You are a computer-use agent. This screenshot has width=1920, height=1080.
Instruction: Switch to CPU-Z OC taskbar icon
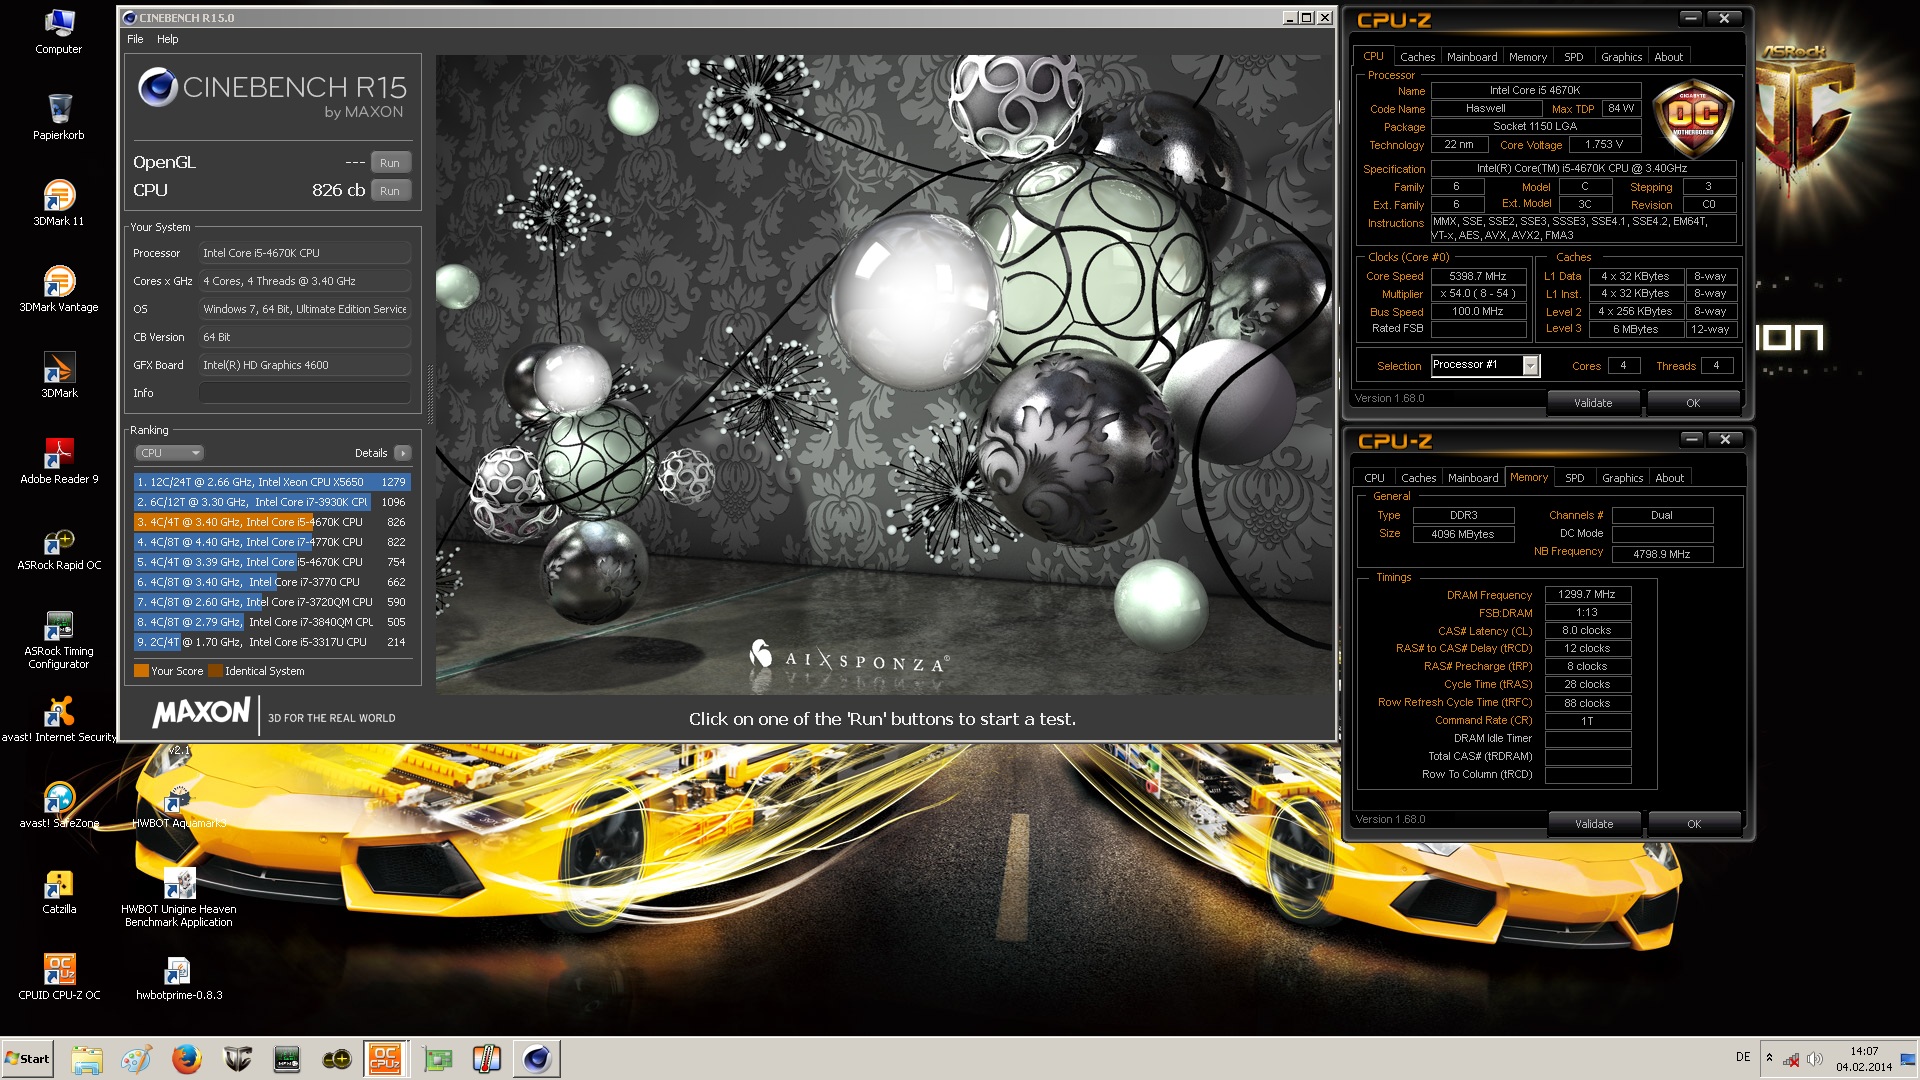click(385, 1058)
